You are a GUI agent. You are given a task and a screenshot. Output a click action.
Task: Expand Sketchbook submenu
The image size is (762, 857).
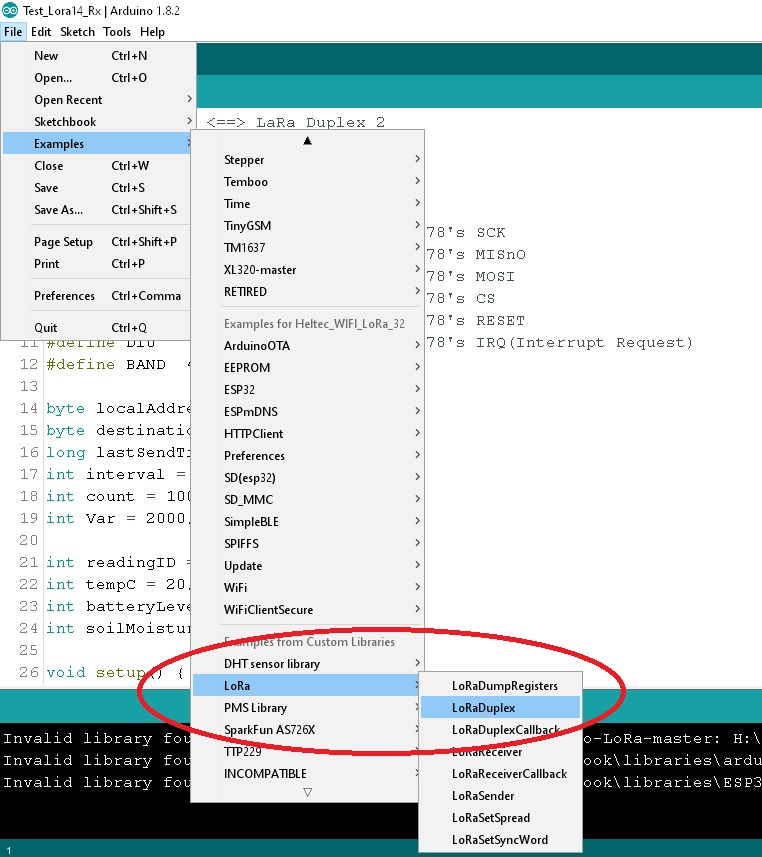[x=98, y=121]
